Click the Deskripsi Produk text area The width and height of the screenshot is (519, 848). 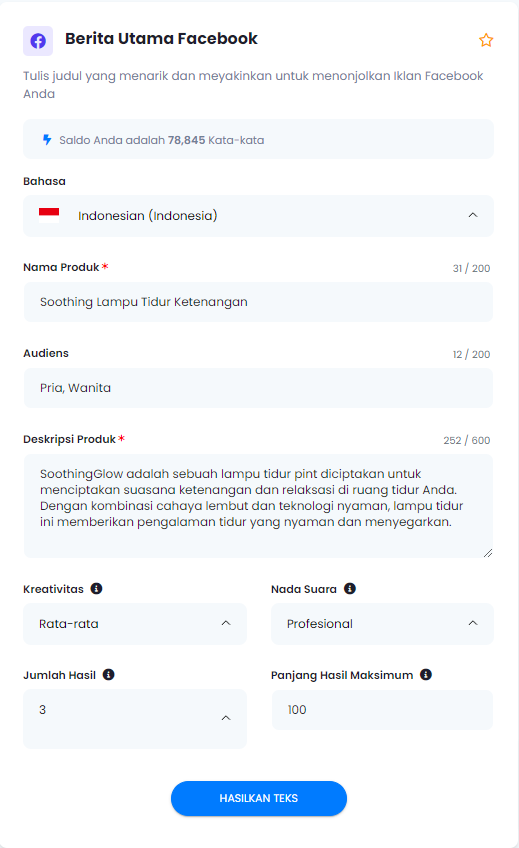[258, 506]
